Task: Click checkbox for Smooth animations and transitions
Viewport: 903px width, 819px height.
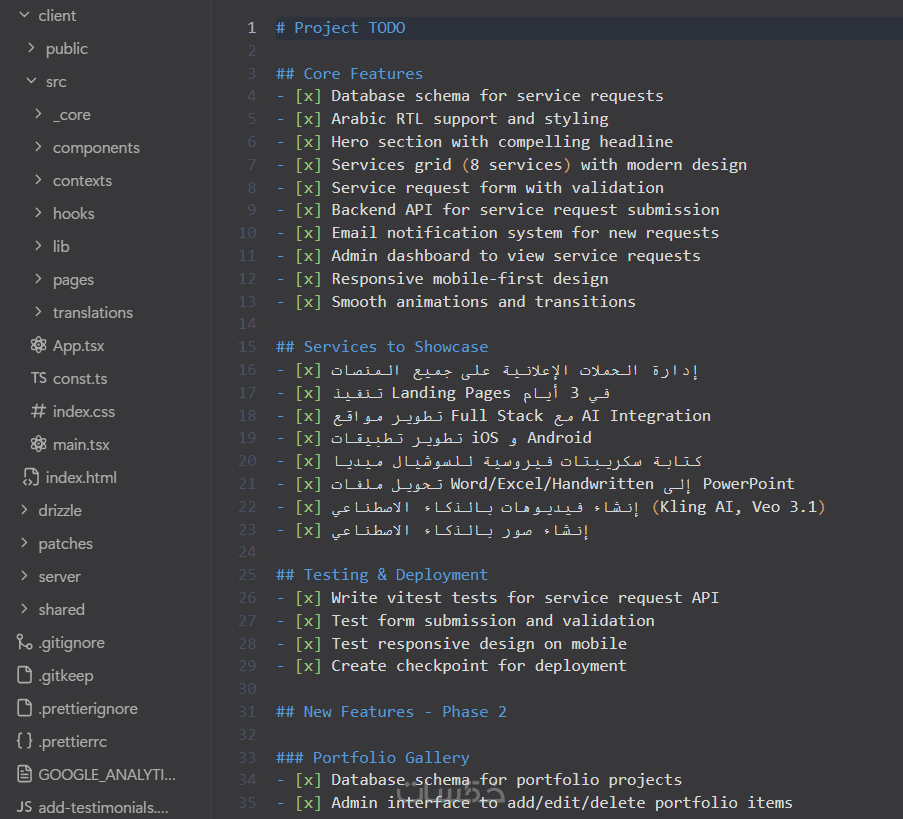Action: [308, 301]
